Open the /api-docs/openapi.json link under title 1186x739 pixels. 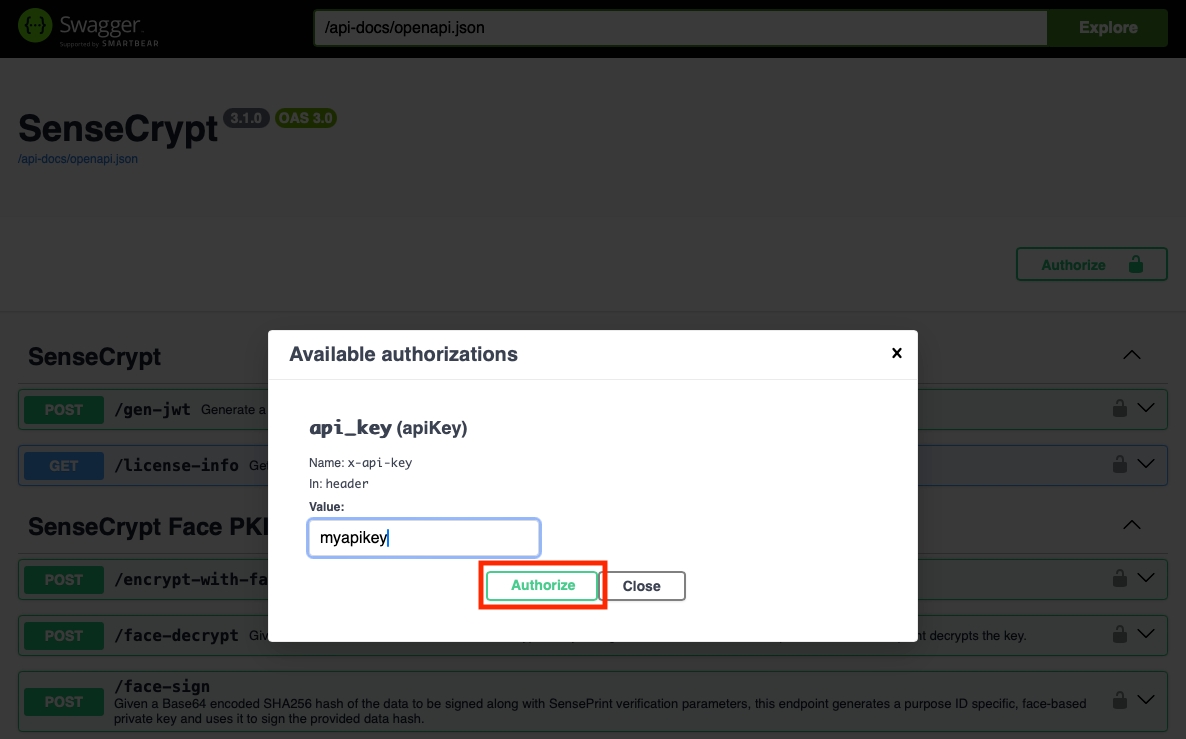point(78,159)
